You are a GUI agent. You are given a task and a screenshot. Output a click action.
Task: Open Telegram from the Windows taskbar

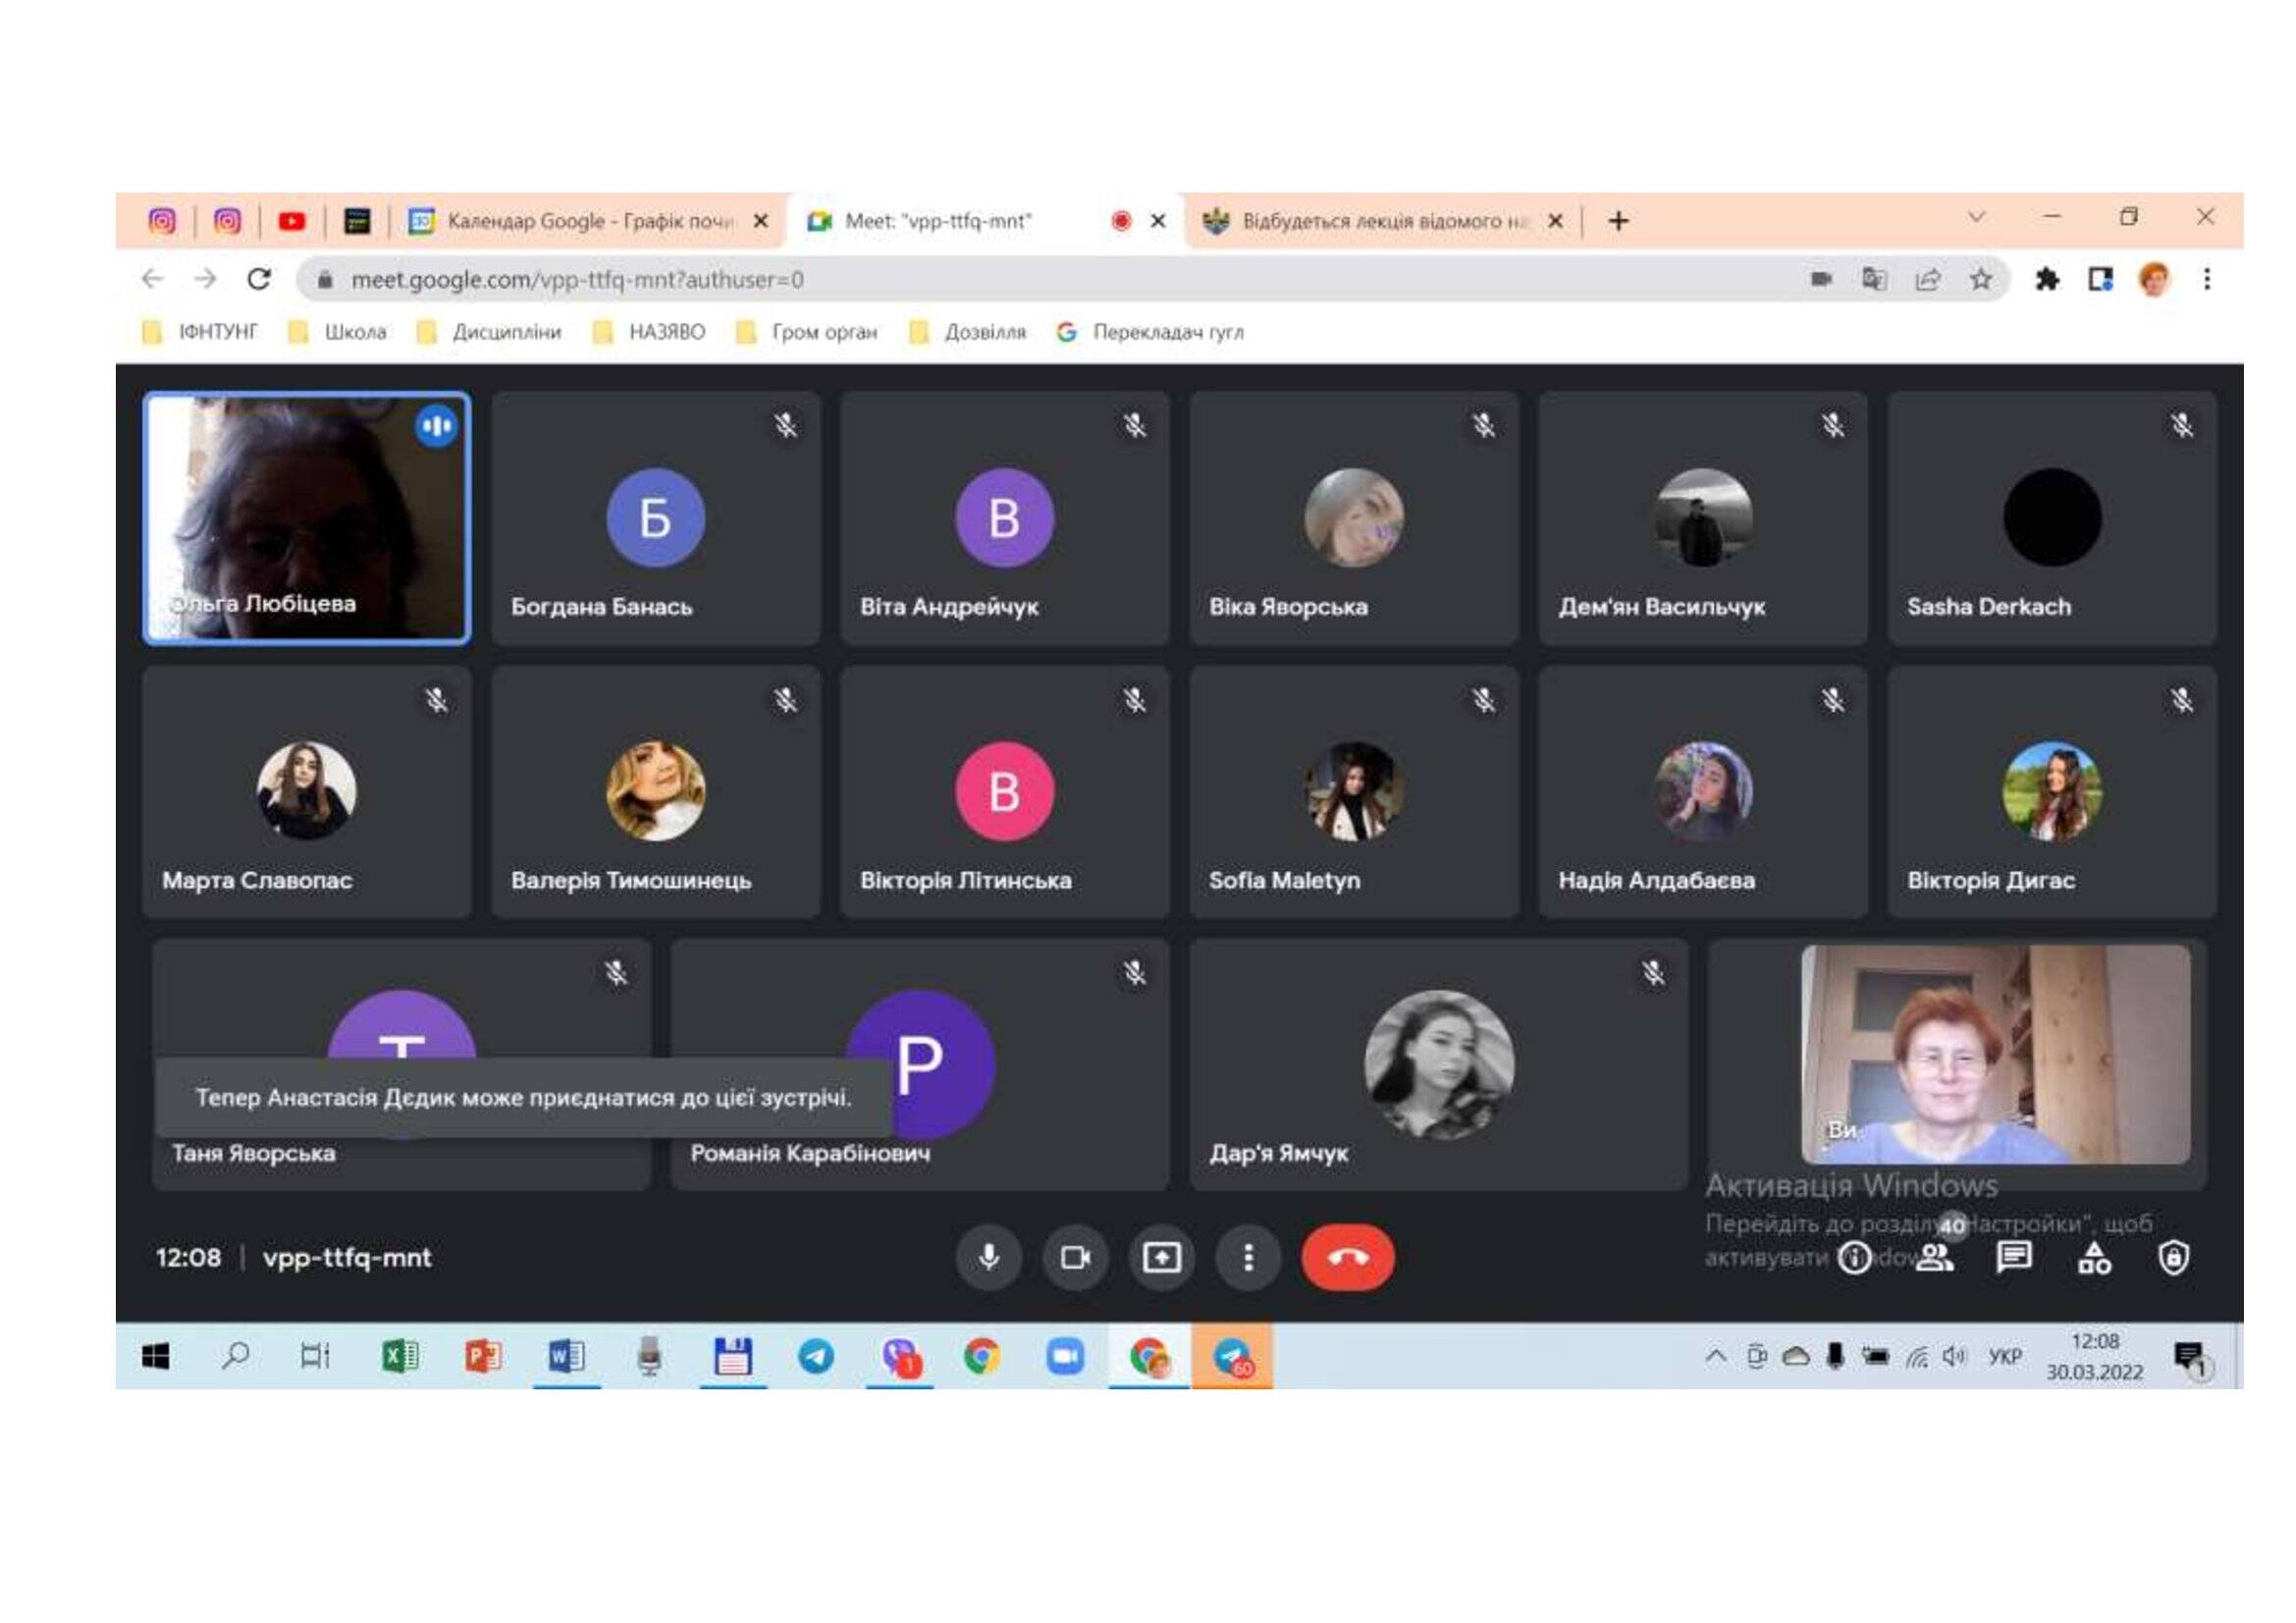[816, 1357]
